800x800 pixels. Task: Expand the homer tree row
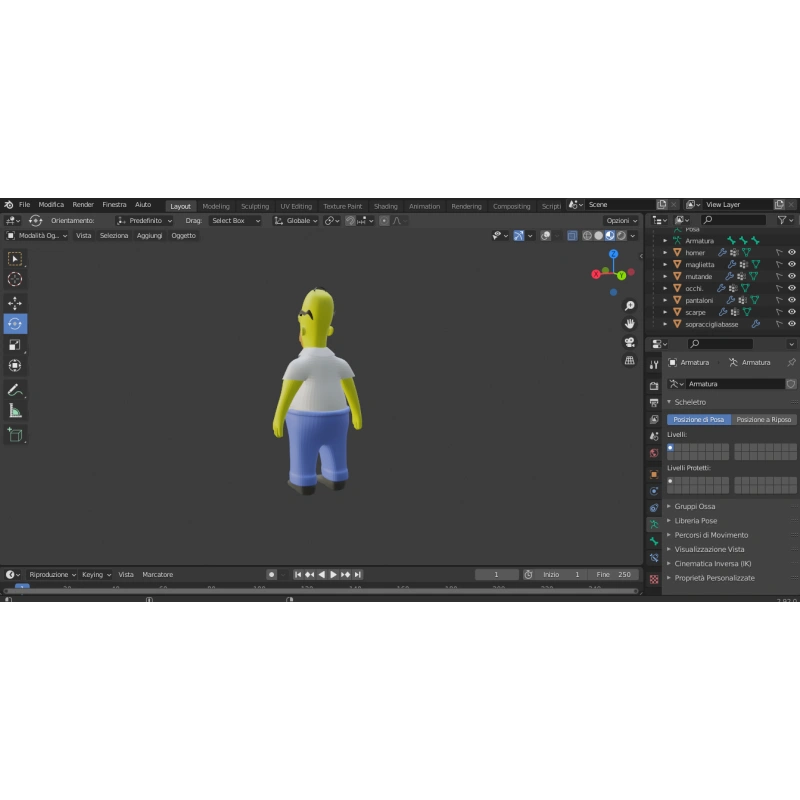point(665,253)
